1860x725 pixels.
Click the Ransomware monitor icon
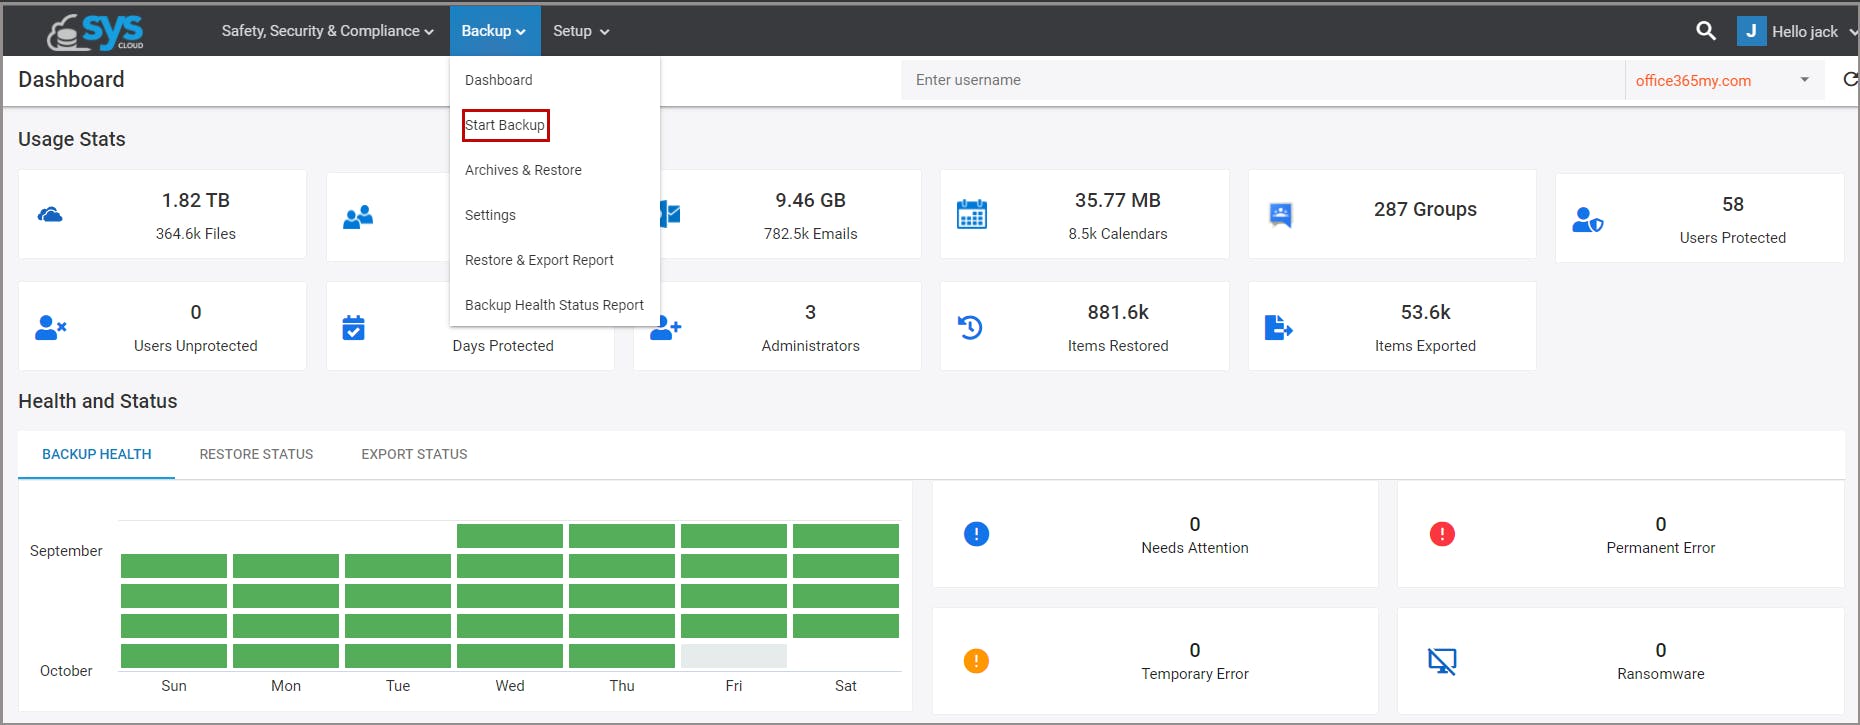pos(1442,661)
